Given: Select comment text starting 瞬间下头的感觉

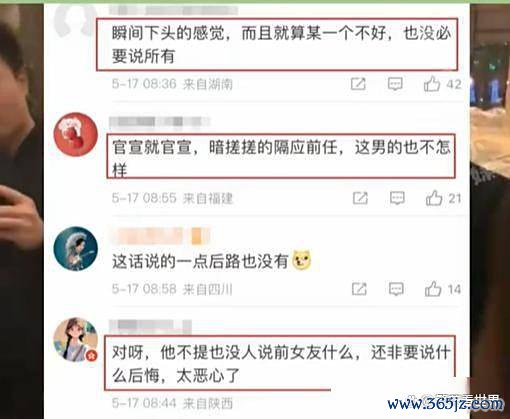Looking at the screenshot, I should click(x=282, y=44).
